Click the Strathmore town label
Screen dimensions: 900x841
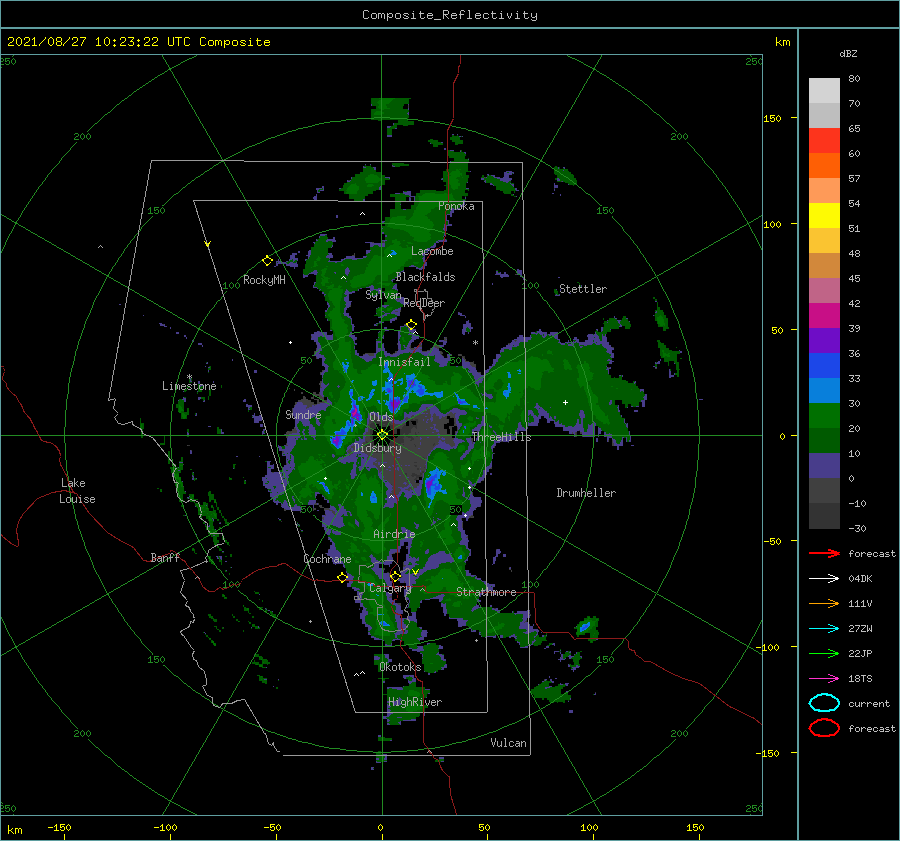click(x=486, y=592)
